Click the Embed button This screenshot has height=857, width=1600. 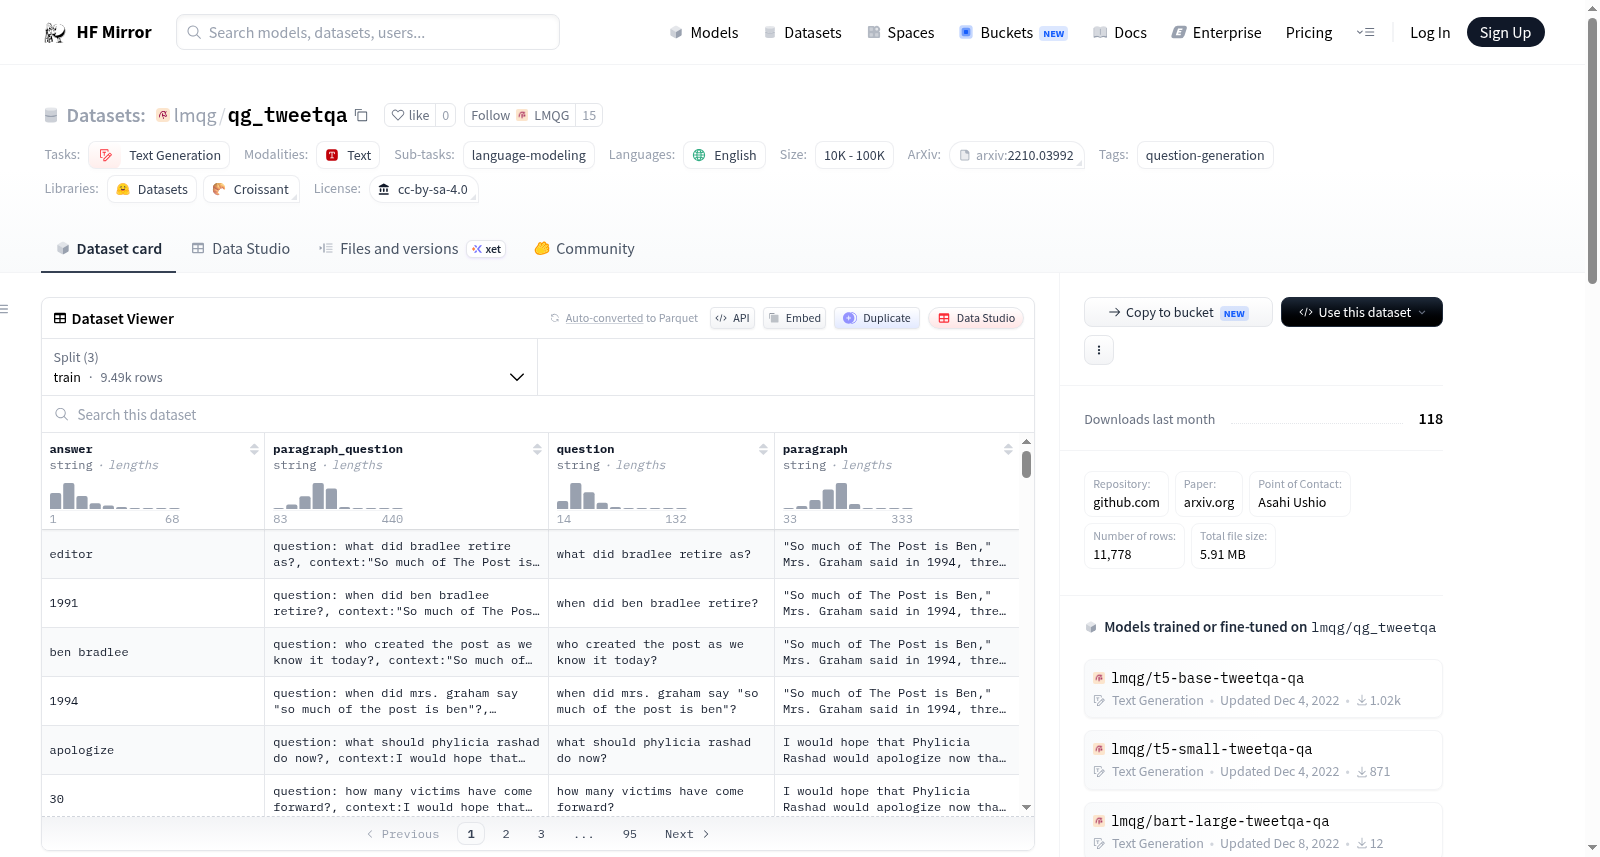[x=794, y=318]
